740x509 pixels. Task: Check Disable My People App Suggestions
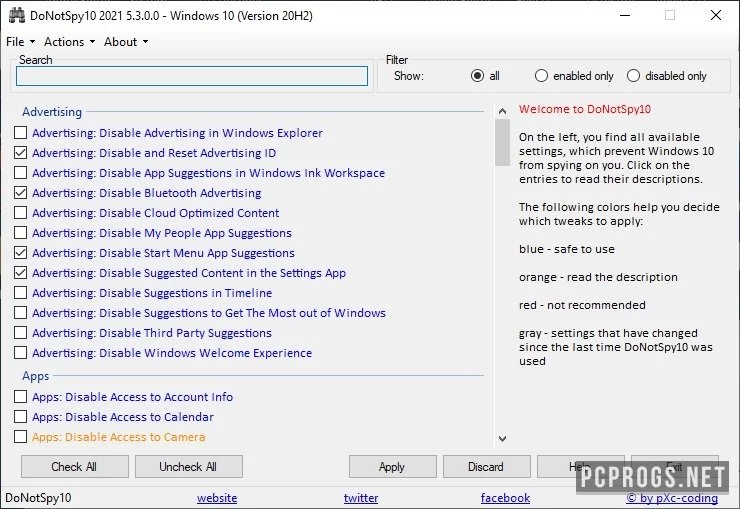coord(20,233)
